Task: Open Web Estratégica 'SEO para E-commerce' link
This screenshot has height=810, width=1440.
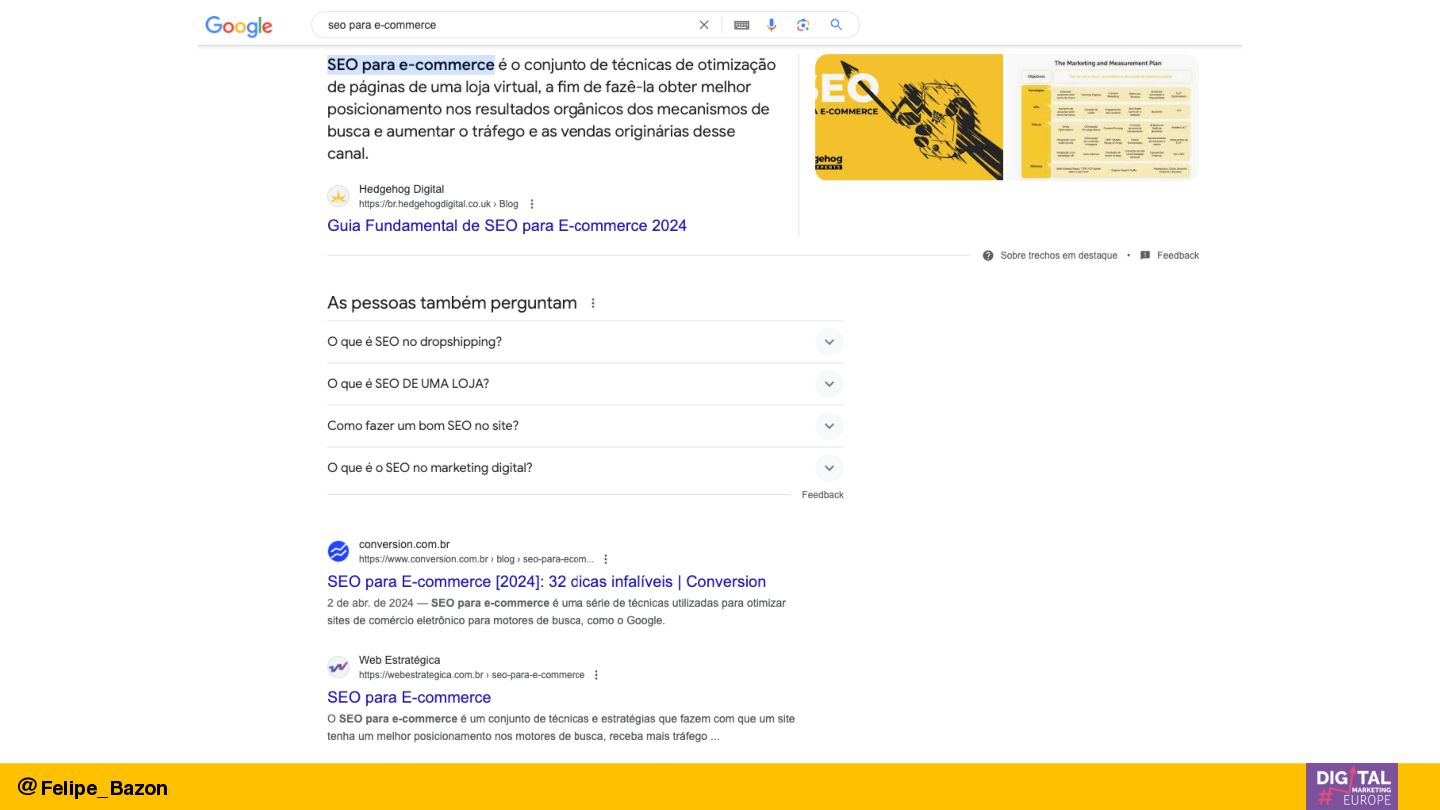Action: tap(409, 698)
